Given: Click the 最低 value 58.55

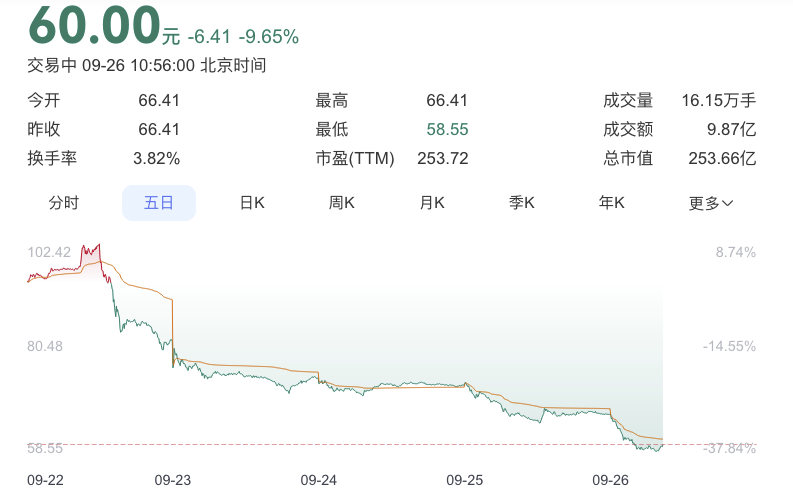Looking at the screenshot, I should pyautogui.click(x=447, y=129).
